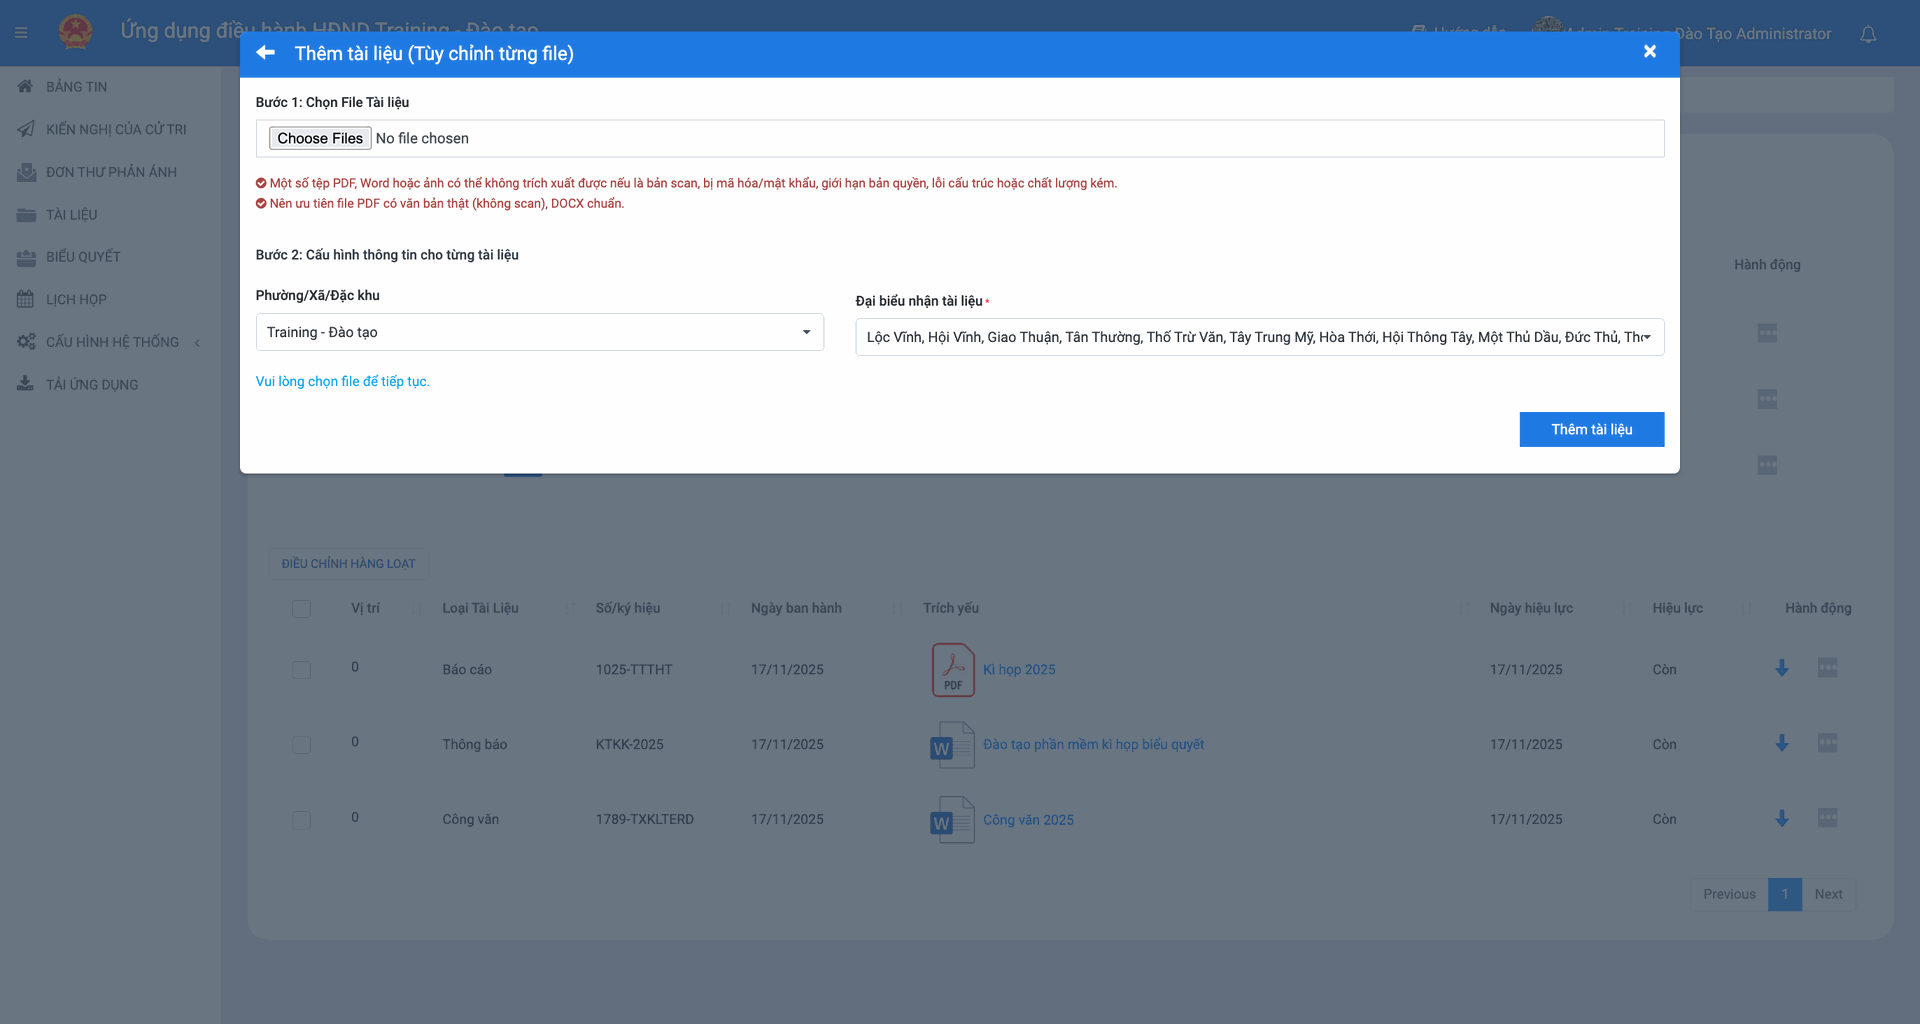Screen dimensions: 1920x1024
Task: Open Bảng tin in the sidebar
Action: tap(76, 87)
